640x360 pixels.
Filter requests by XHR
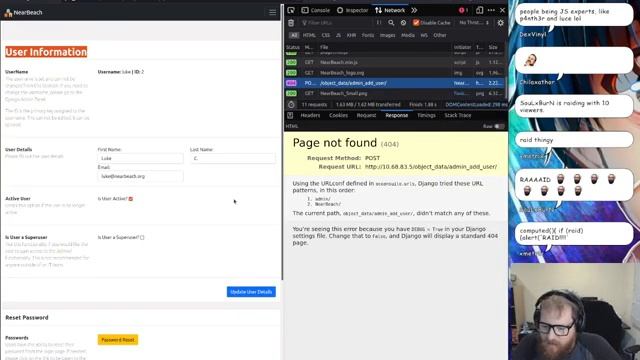(351, 36)
